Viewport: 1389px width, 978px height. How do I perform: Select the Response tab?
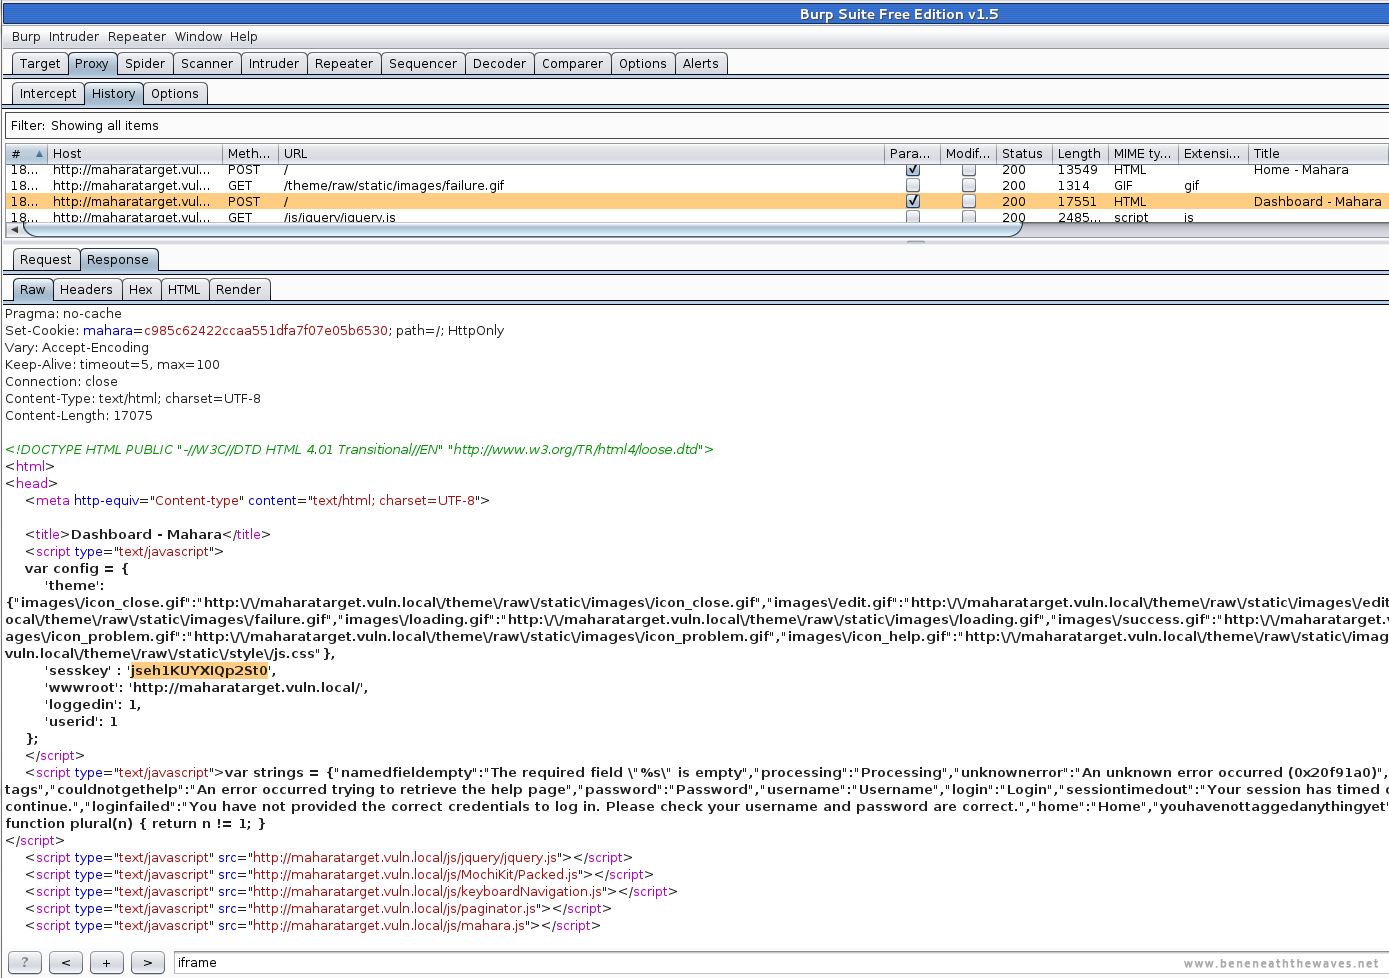[118, 259]
